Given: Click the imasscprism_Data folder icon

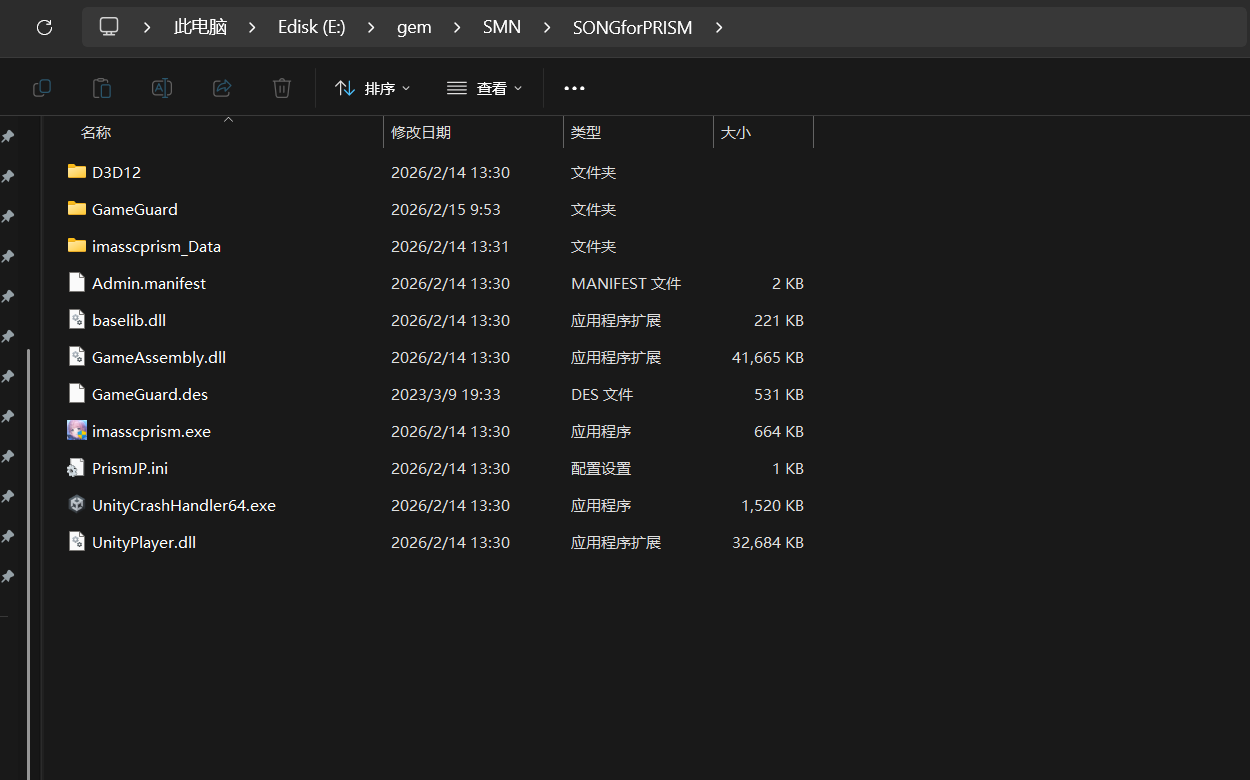Looking at the screenshot, I should click(77, 245).
